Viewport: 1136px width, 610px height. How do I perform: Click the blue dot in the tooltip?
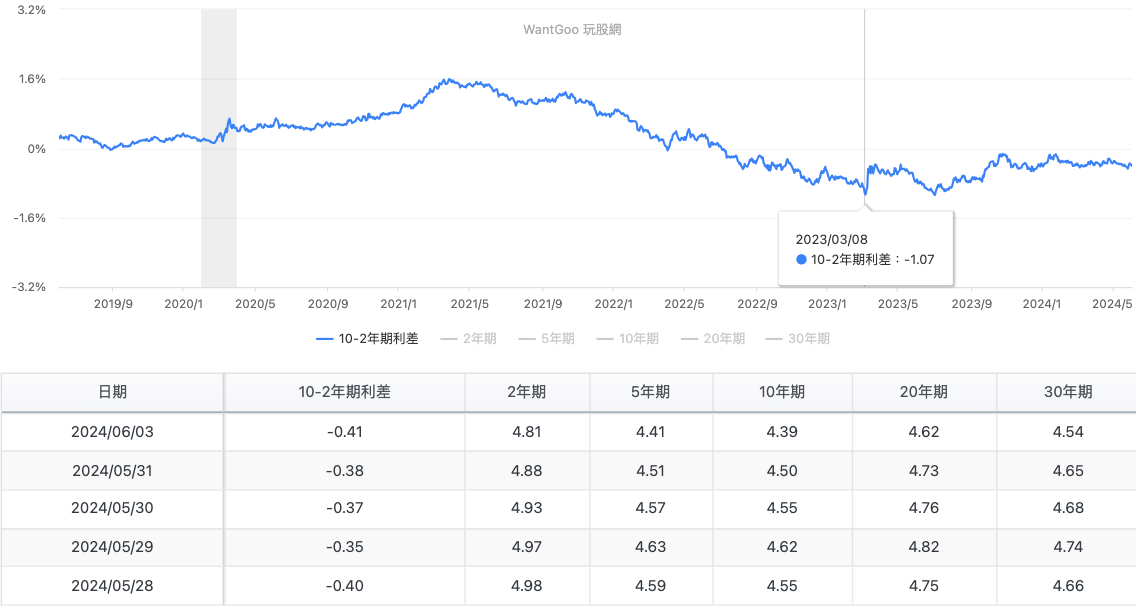click(801, 260)
